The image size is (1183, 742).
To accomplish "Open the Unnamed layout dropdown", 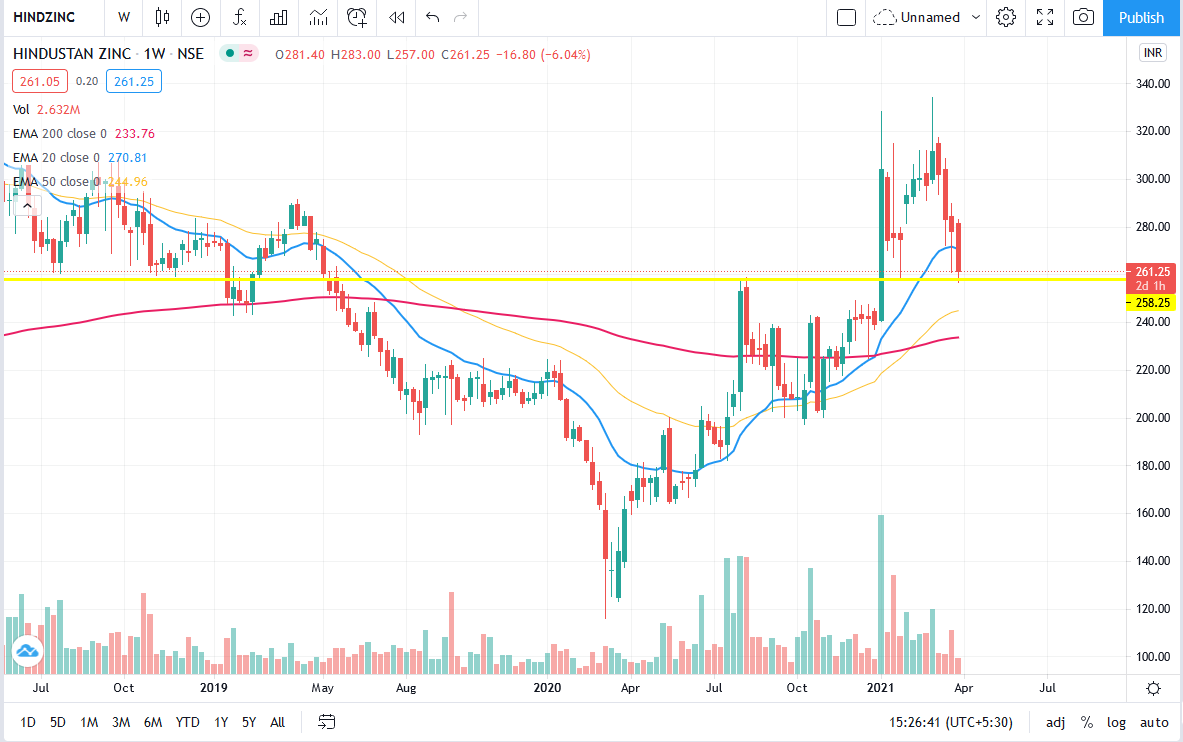I will (925, 17).
